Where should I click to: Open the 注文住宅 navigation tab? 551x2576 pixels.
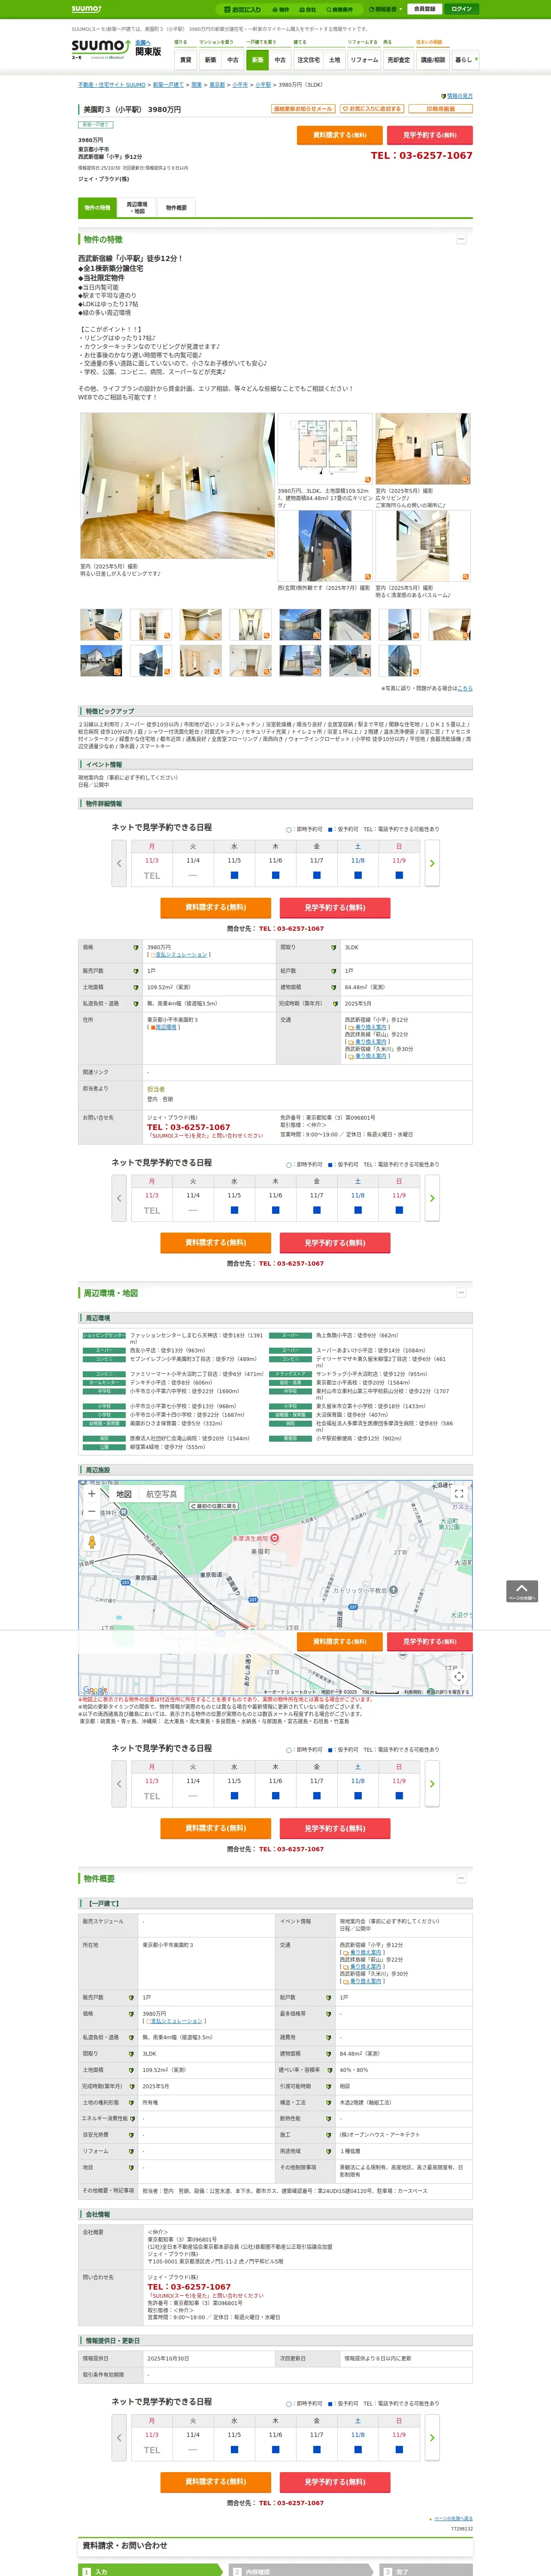[308, 60]
